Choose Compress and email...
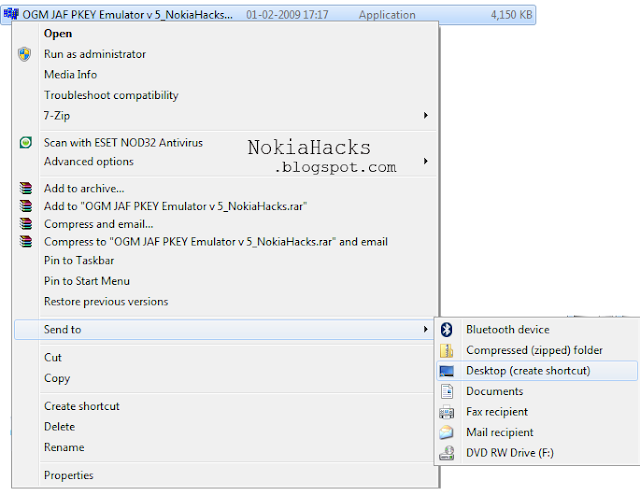Viewport: 640px width, 495px height. click(x=225, y=224)
